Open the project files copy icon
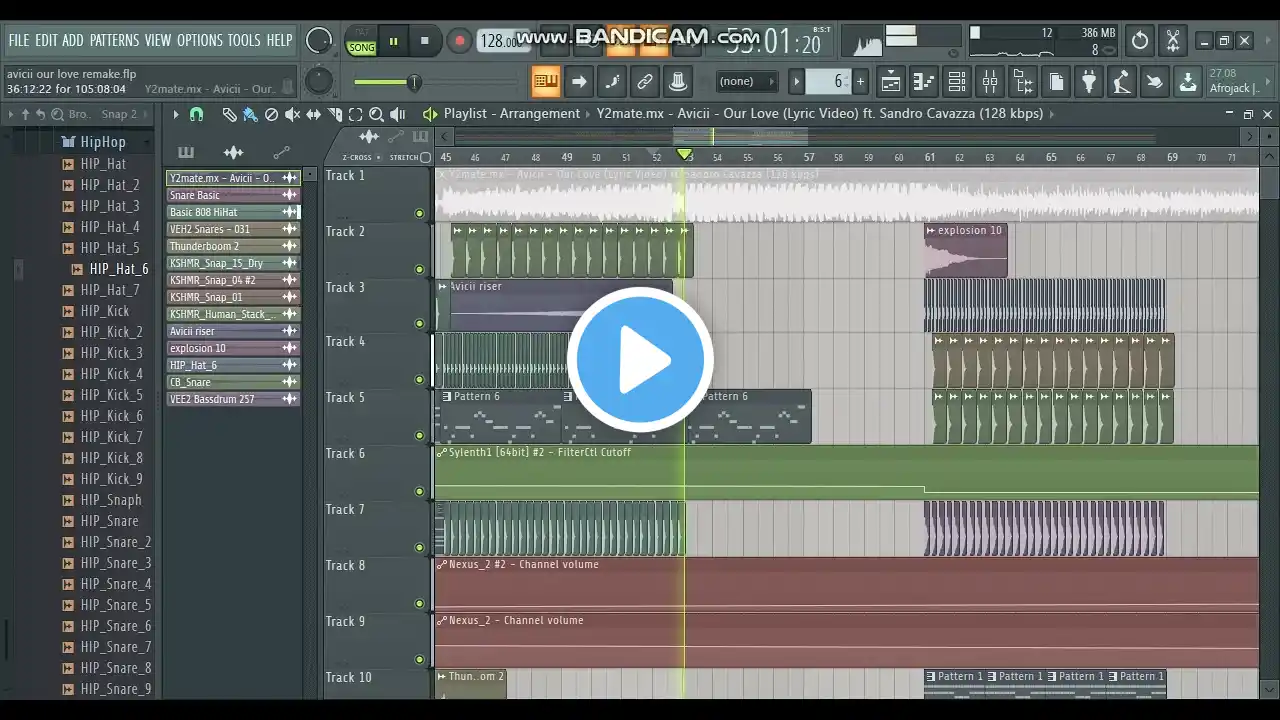Screen dimensions: 1280x720 pyautogui.click(x=1056, y=82)
